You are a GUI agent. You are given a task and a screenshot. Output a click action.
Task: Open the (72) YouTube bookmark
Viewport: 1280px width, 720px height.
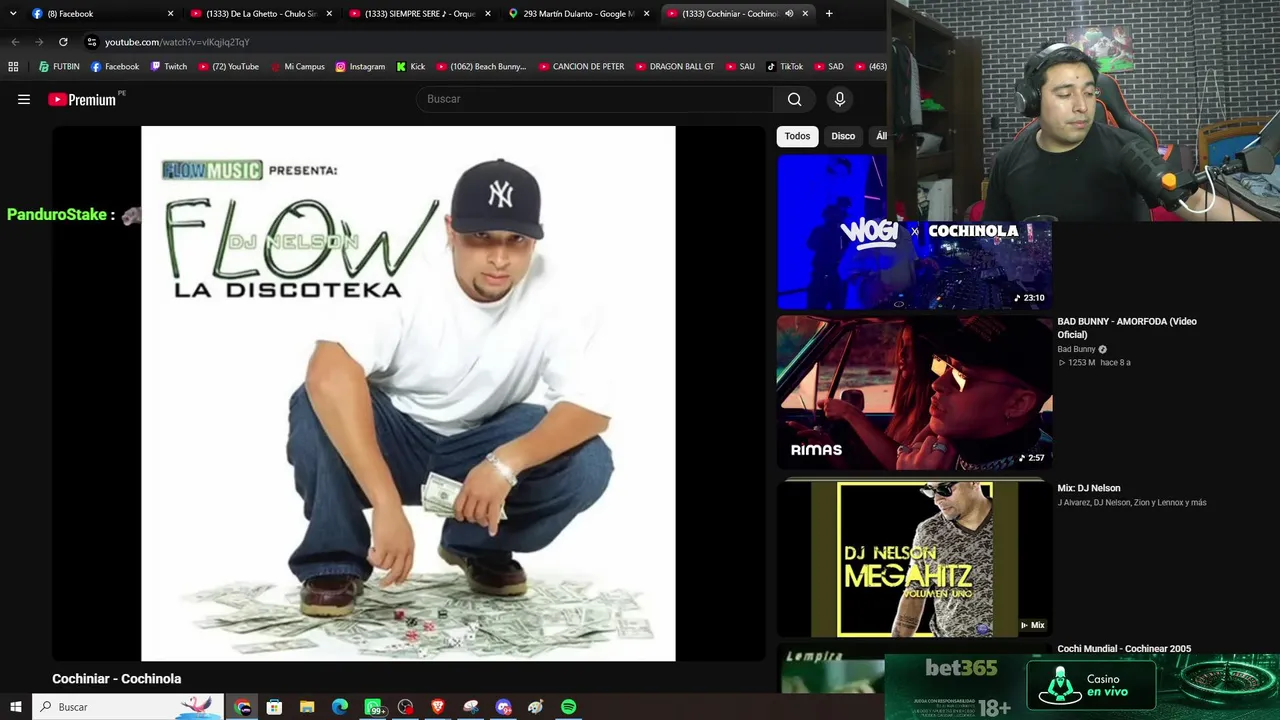[228, 67]
